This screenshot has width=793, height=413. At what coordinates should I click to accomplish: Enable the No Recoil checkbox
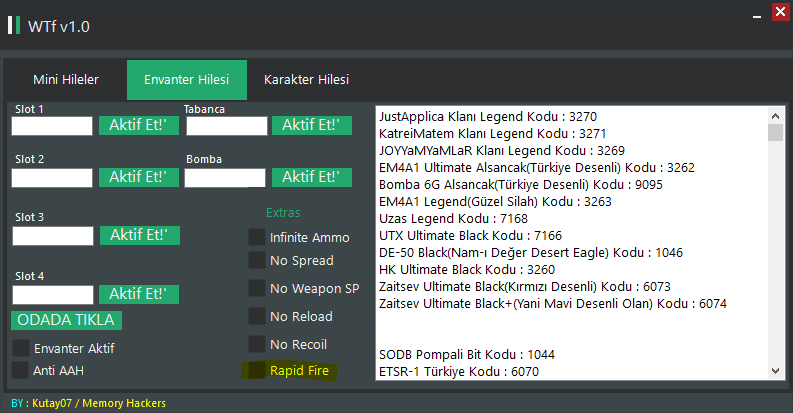[257, 344]
